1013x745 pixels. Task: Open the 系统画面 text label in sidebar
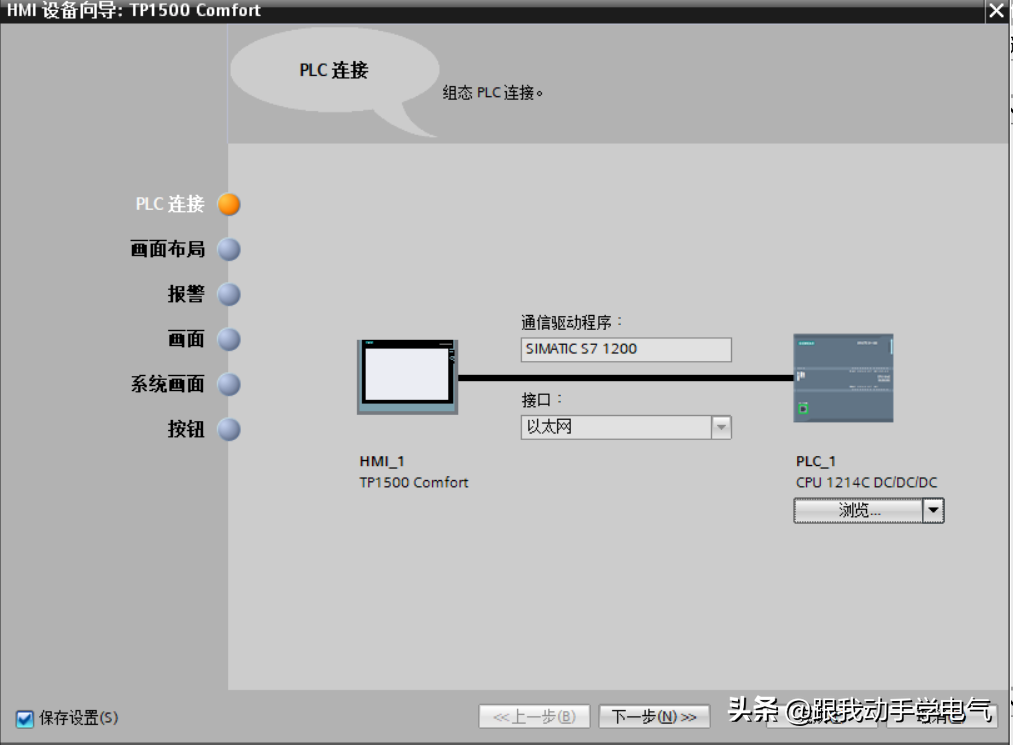tap(167, 384)
